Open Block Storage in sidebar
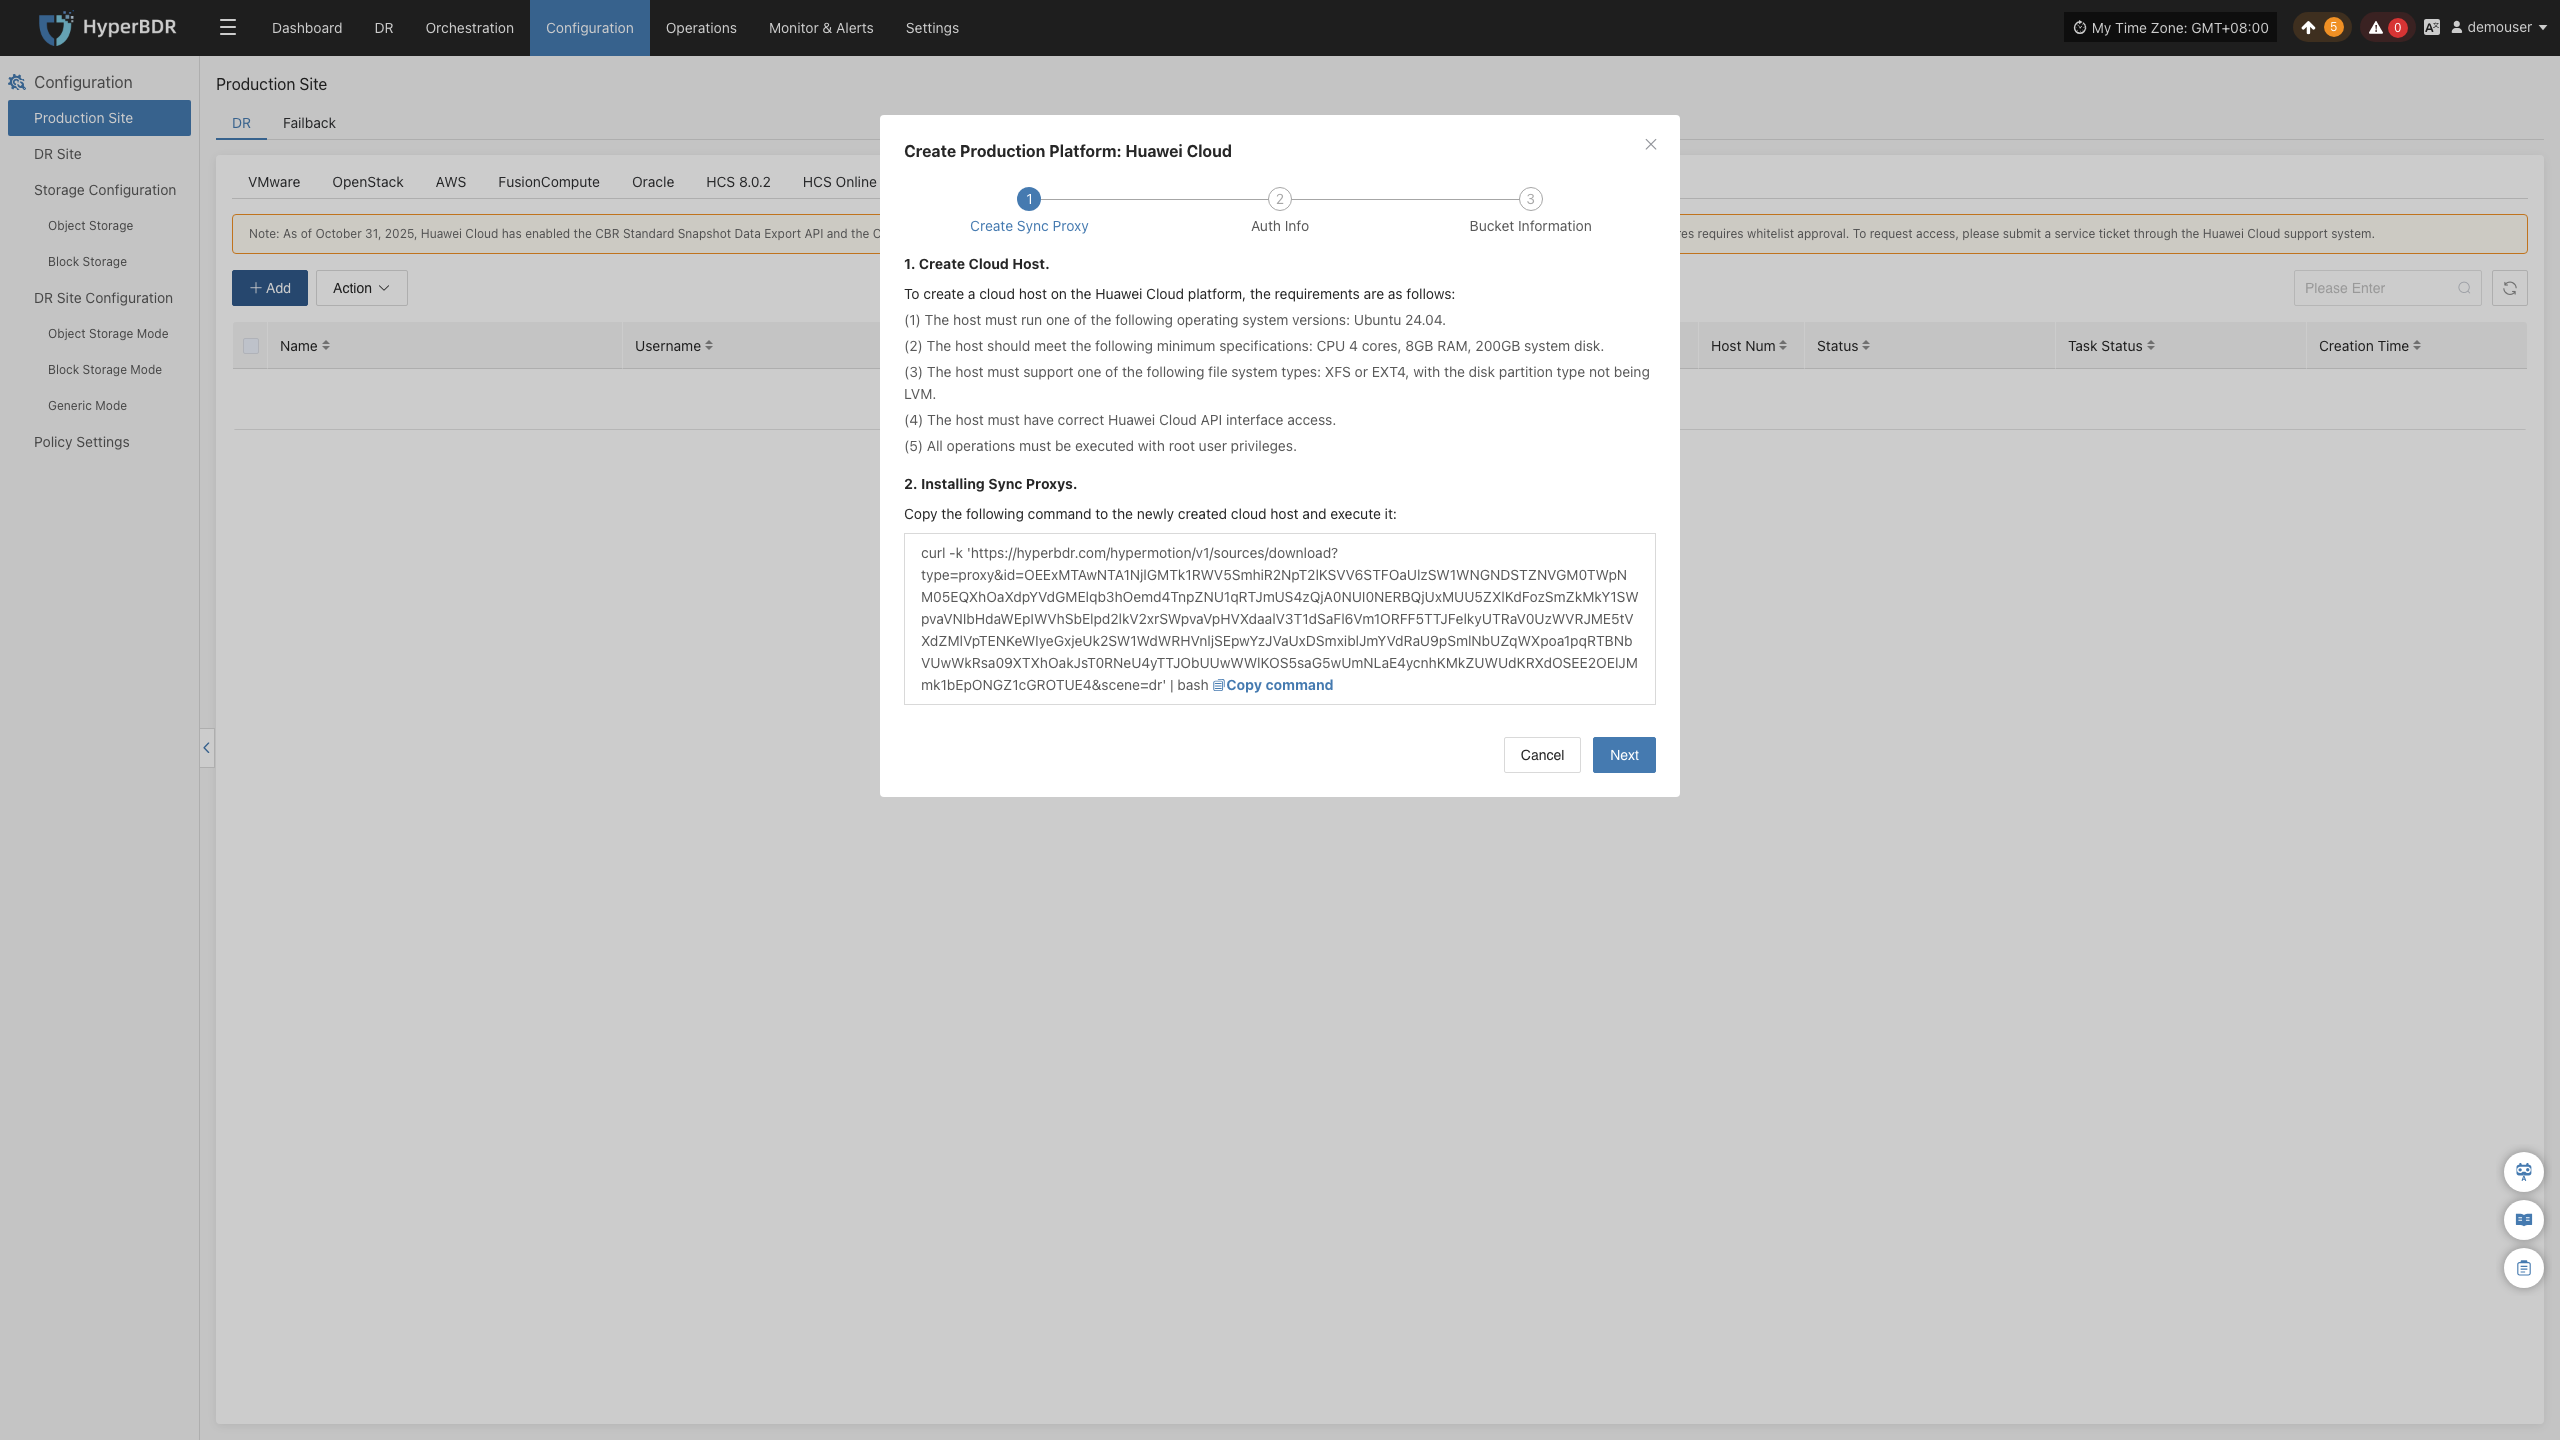 pyautogui.click(x=99, y=262)
